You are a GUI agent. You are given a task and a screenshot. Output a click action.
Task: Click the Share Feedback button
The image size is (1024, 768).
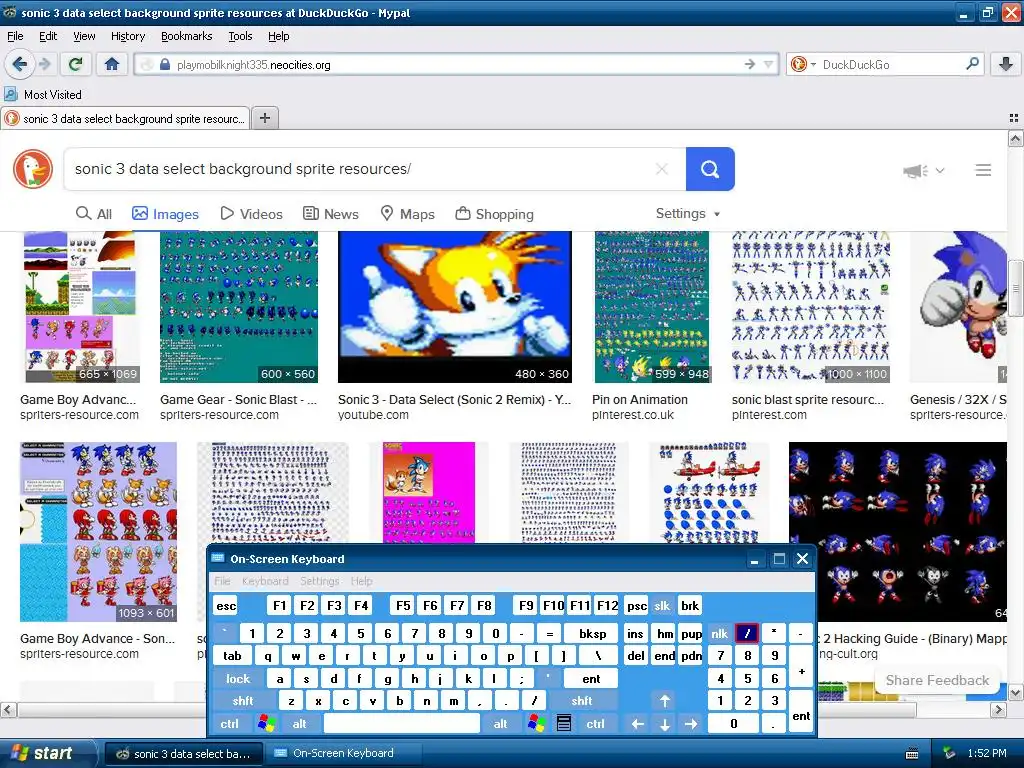pyautogui.click(x=937, y=680)
